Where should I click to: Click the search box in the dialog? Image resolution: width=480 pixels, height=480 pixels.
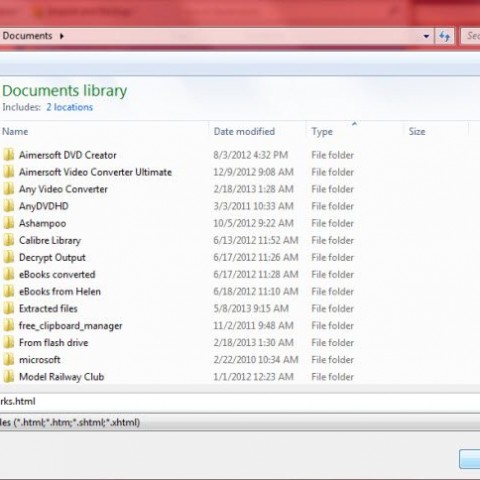pyautogui.click(x=471, y=36)
